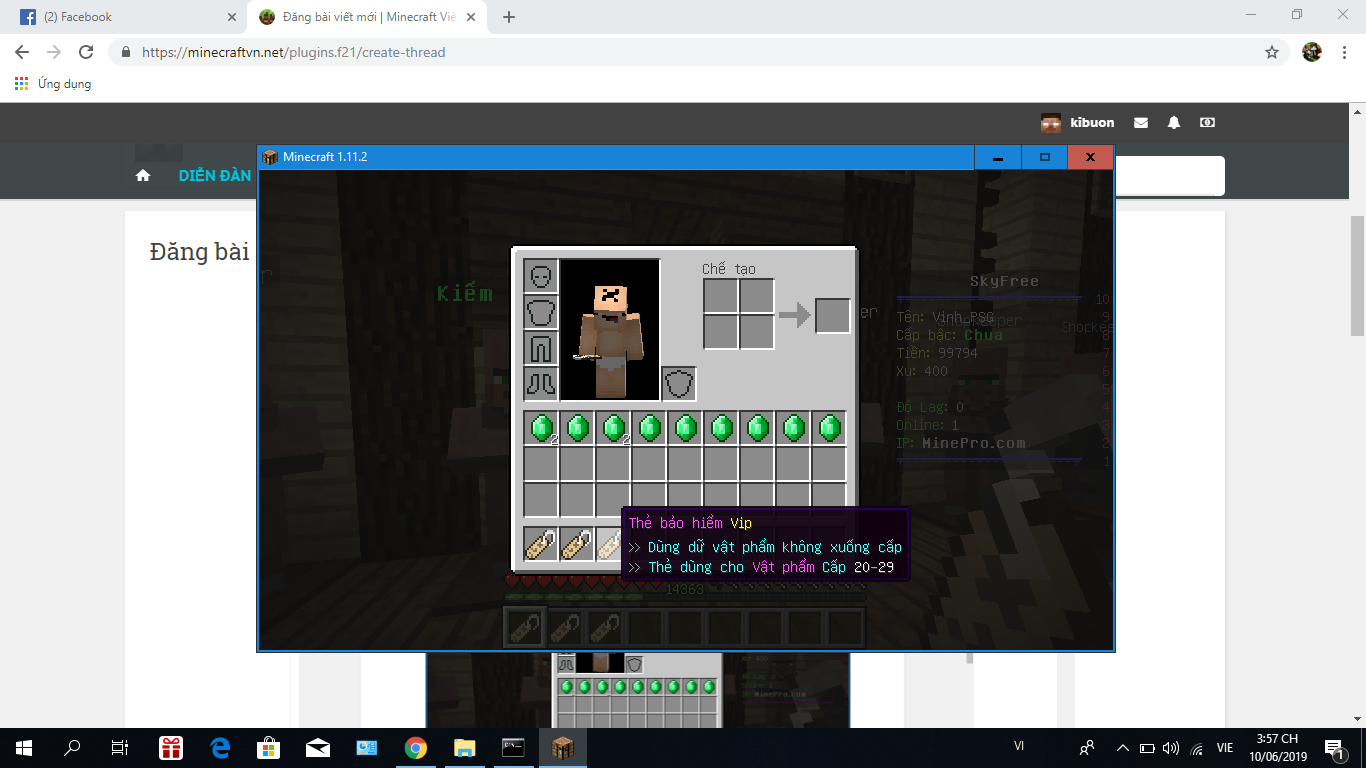Viewport: 1366px width, 768px height.
Task: Open a new browser tab
Action: click(509, 17)
